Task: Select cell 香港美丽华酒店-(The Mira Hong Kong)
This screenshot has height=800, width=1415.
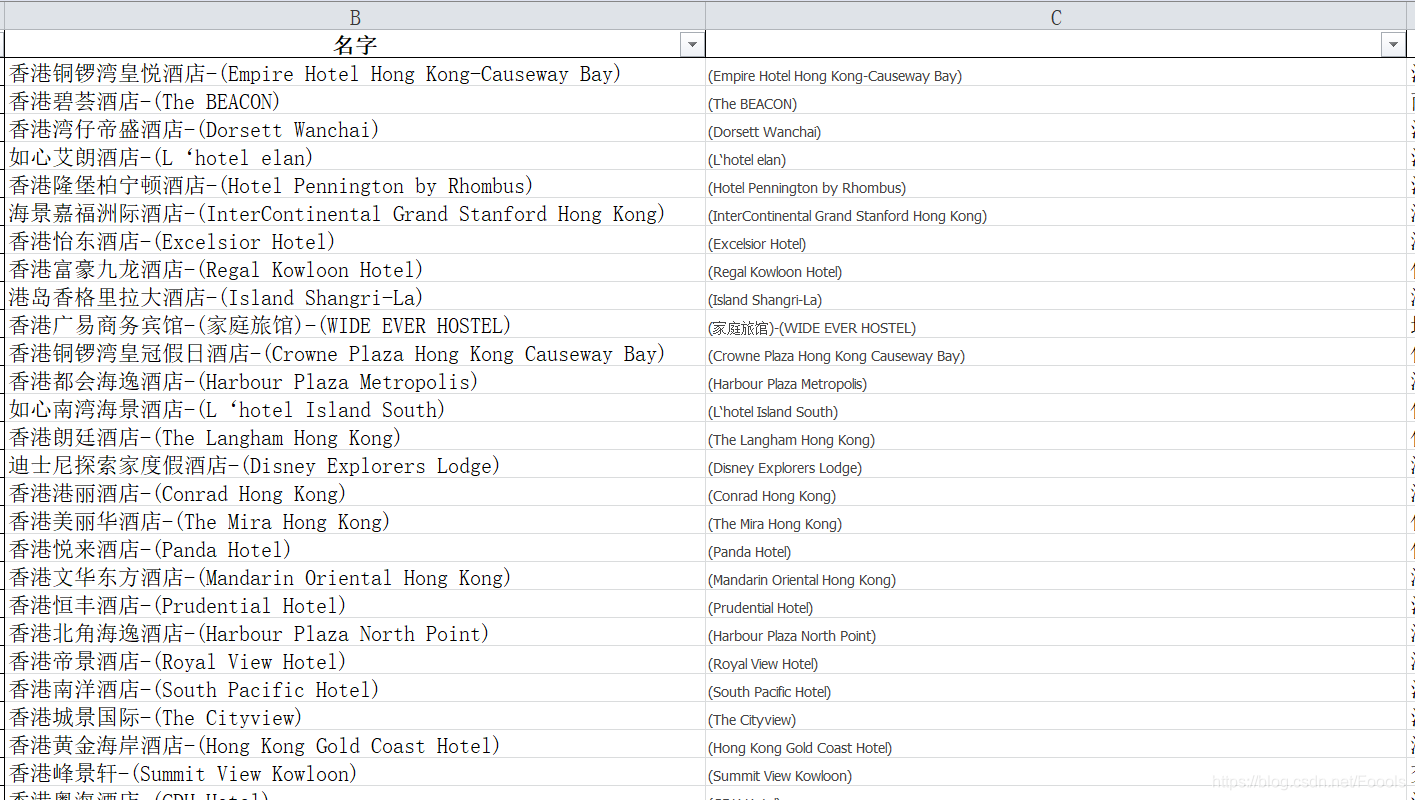Action: click(355, 521)
